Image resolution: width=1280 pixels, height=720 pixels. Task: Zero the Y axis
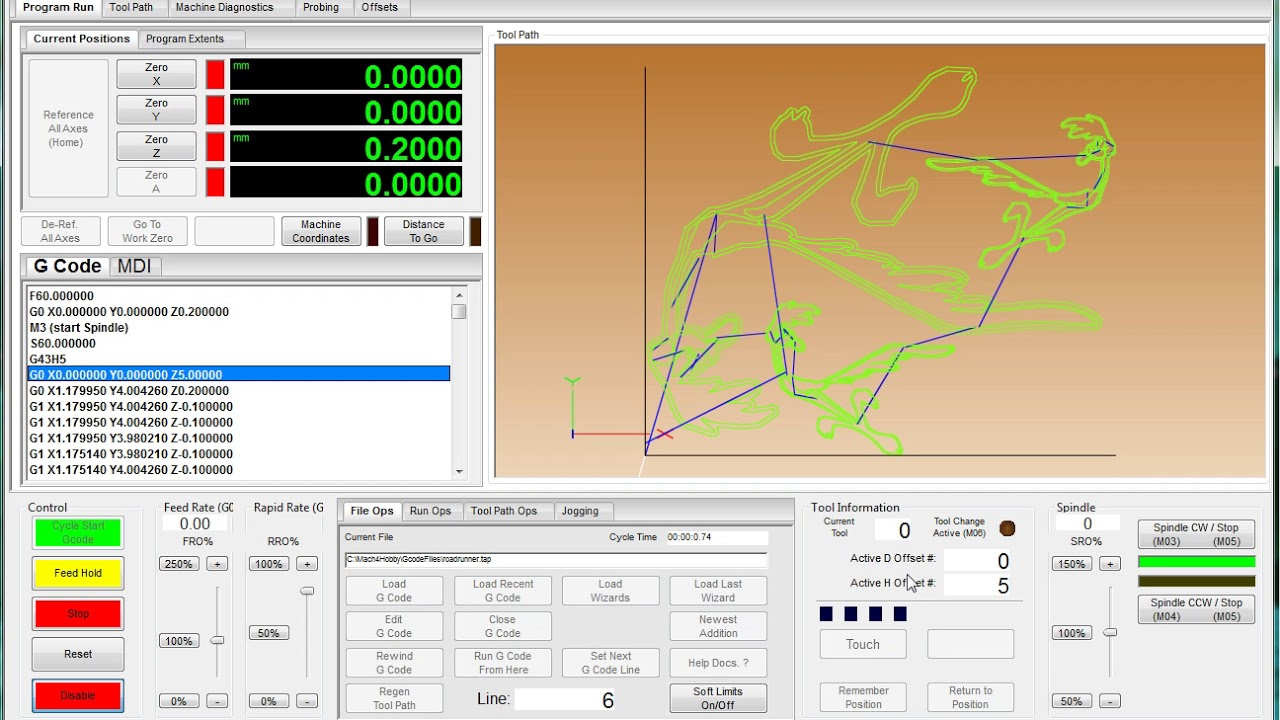(x=156, y=110)
